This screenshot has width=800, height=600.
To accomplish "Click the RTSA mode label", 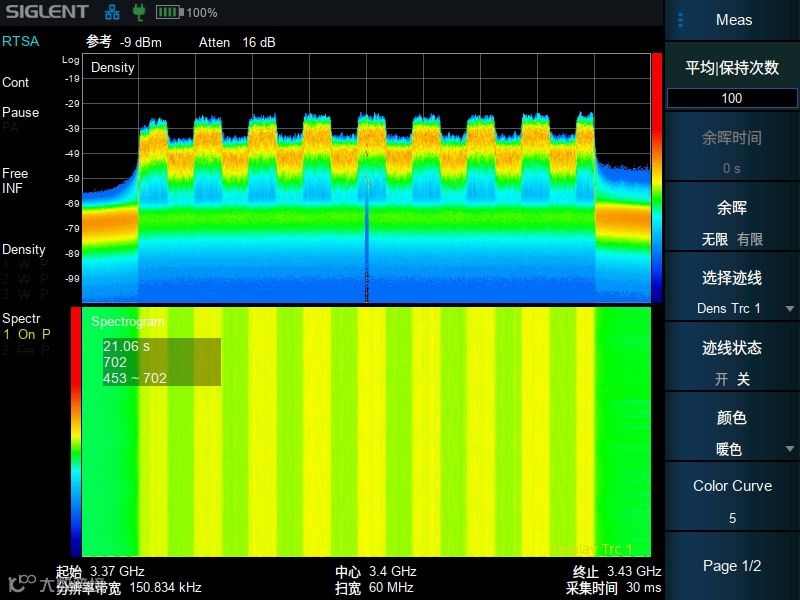I will coord(20,41).
